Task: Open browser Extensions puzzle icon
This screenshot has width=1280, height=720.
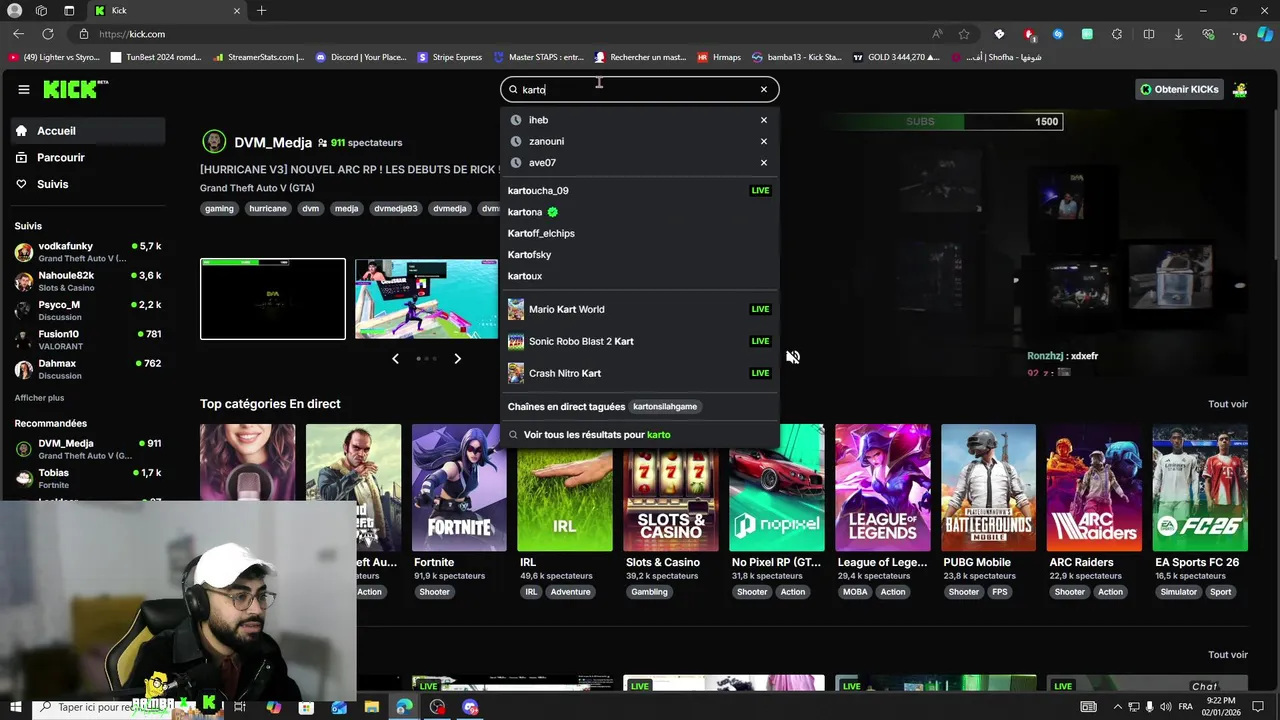Action: pos(1117,34)
